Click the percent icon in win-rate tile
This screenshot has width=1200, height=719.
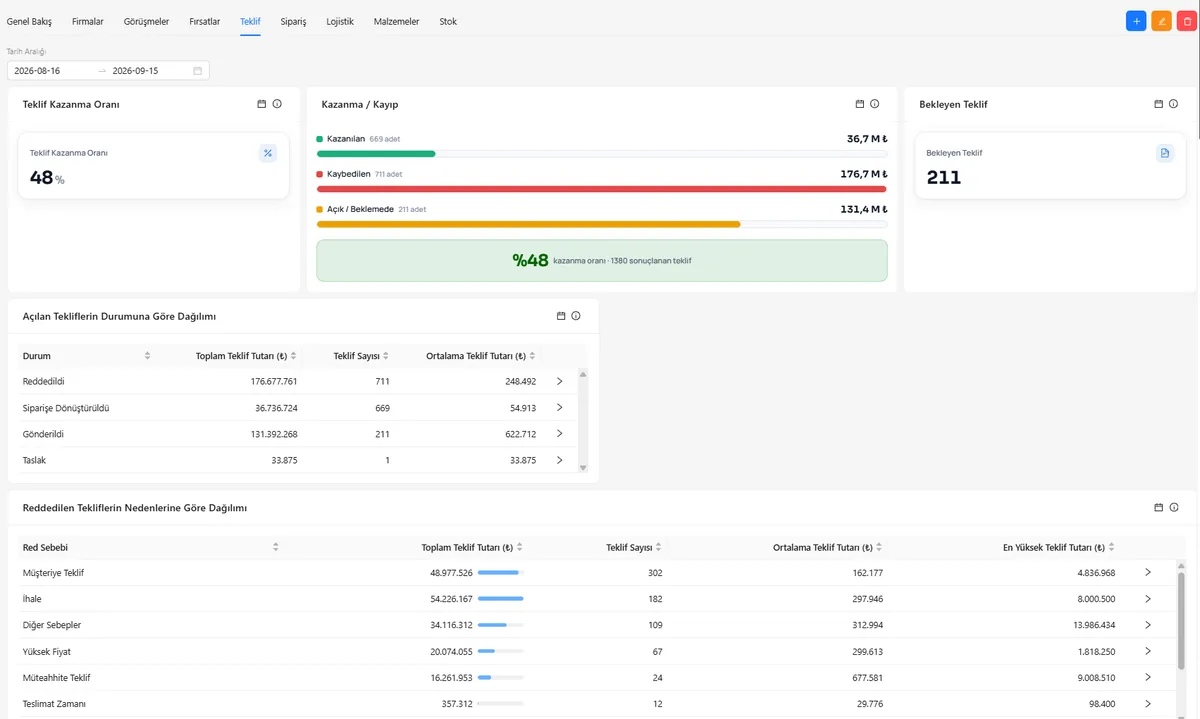(268, 153)
